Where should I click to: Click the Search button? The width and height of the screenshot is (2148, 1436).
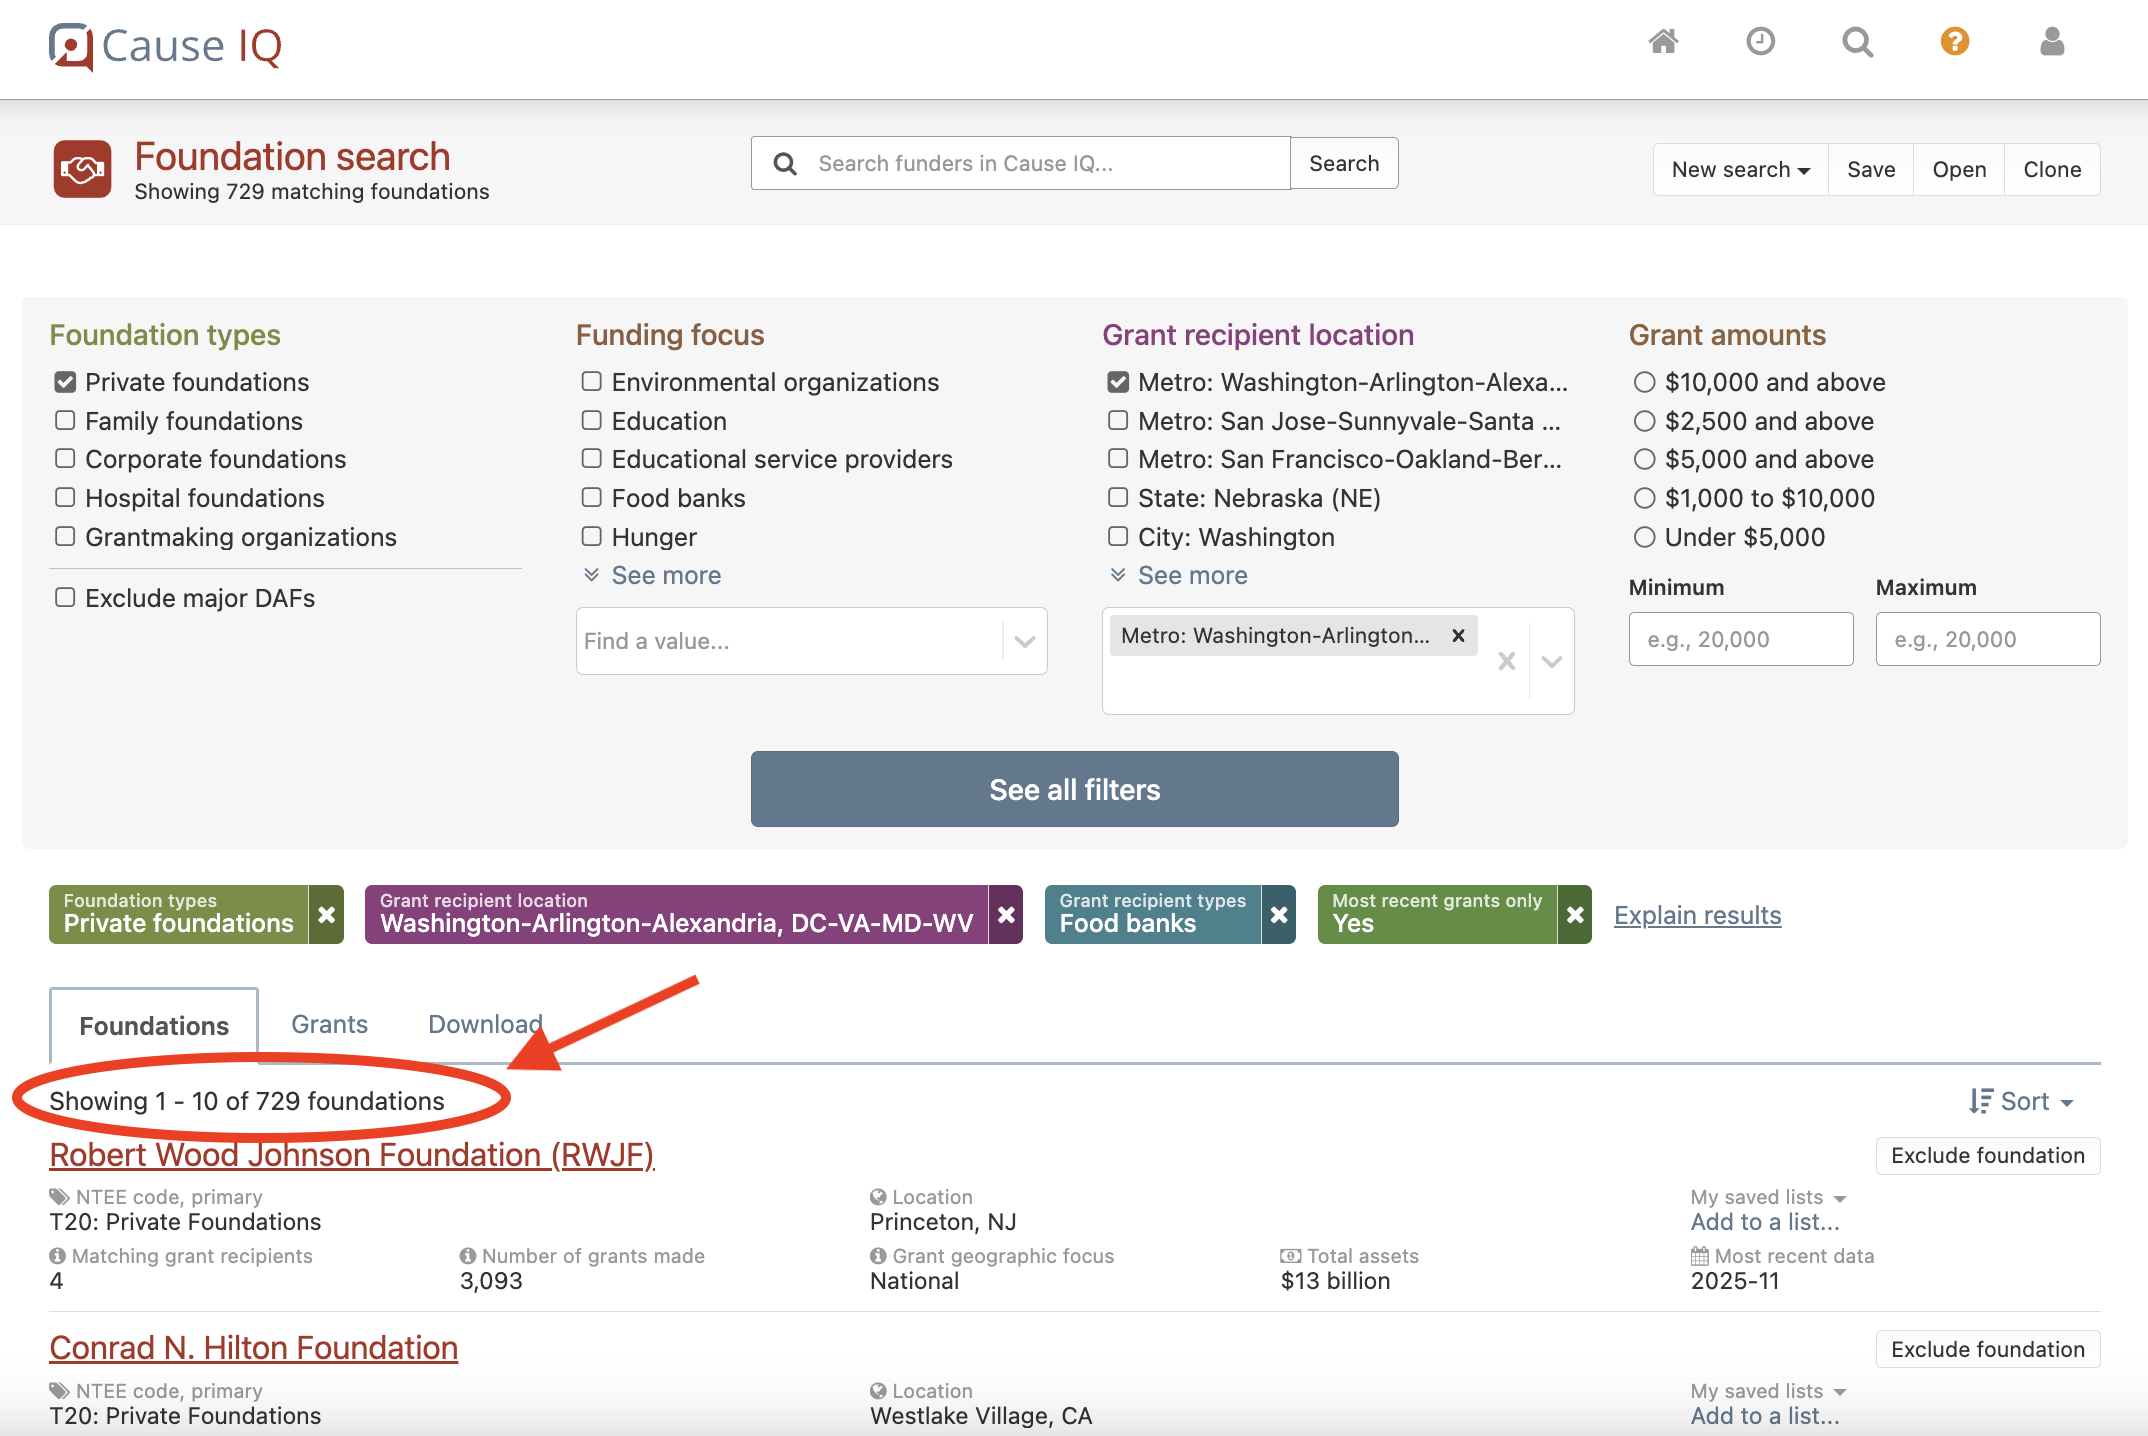pyautogui.click(x=1344, y=163)
